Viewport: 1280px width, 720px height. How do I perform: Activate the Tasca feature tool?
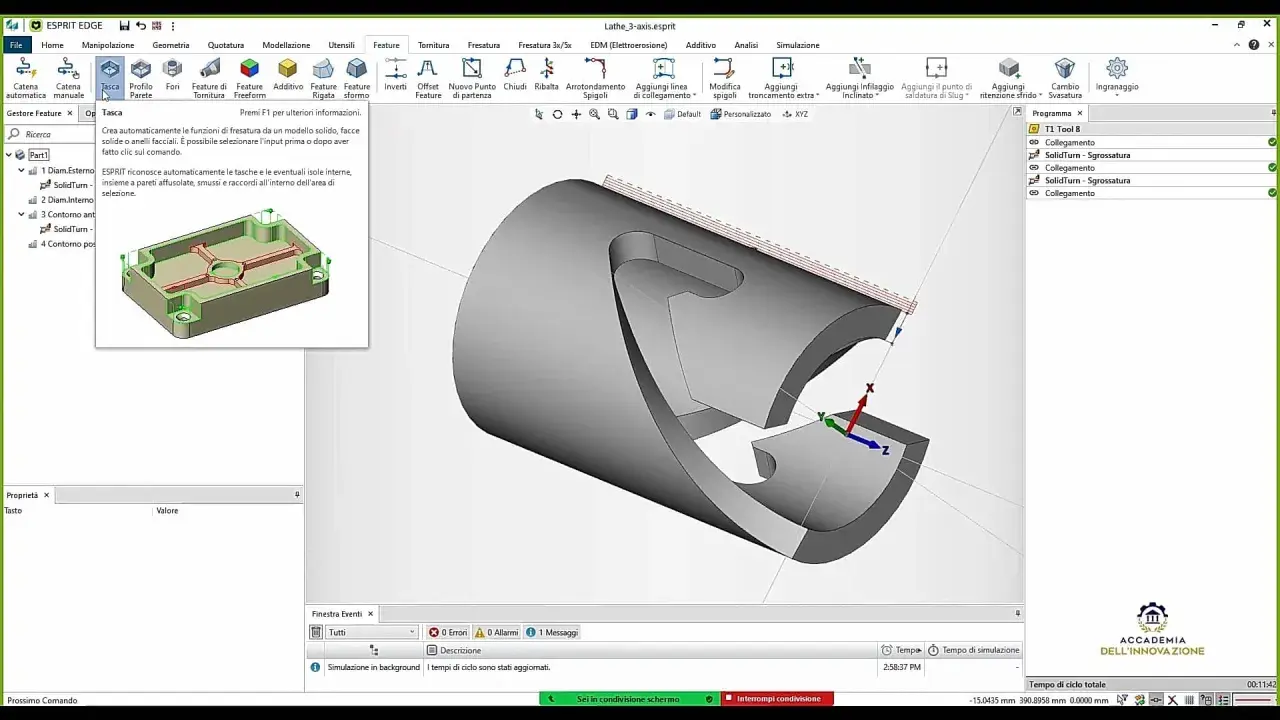pyautogui.click(x=110, y=78)
